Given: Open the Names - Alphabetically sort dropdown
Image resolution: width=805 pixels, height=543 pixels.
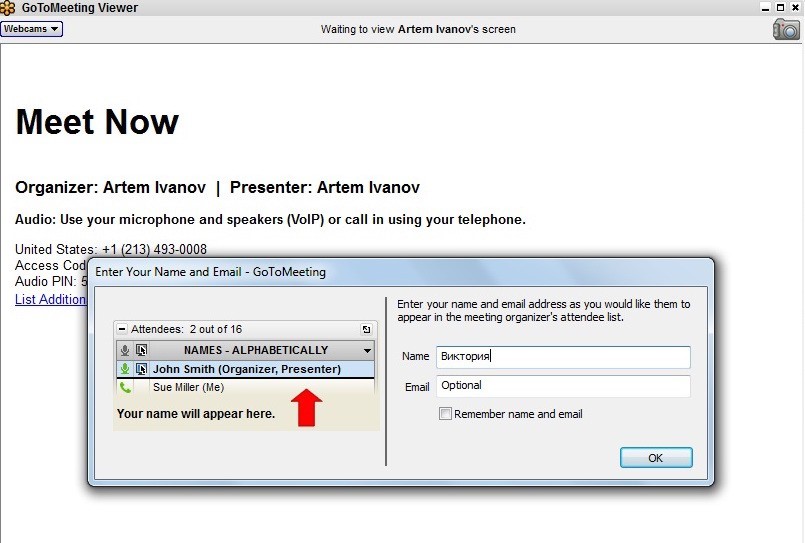Looking at the screenshot, I should click(367, 351).
